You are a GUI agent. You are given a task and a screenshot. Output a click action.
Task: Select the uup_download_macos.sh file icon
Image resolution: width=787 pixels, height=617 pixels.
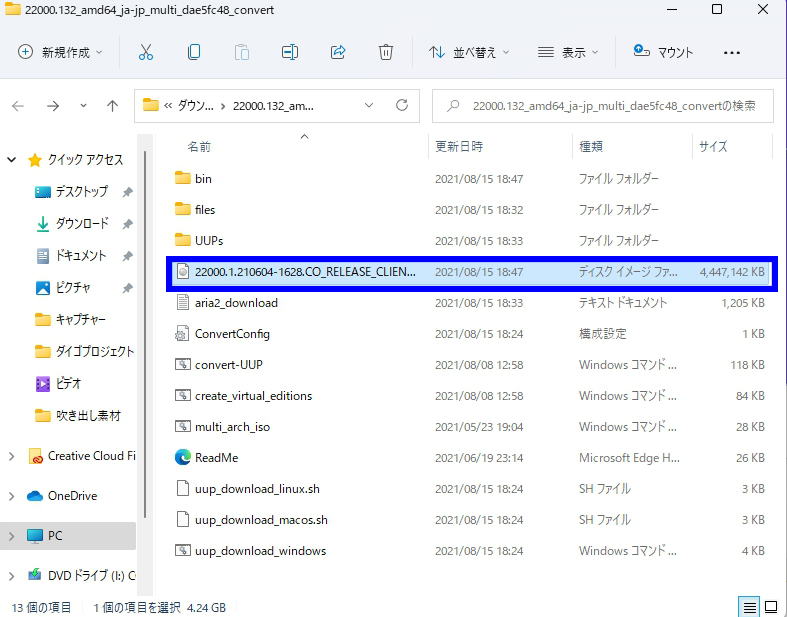[183, 520]
